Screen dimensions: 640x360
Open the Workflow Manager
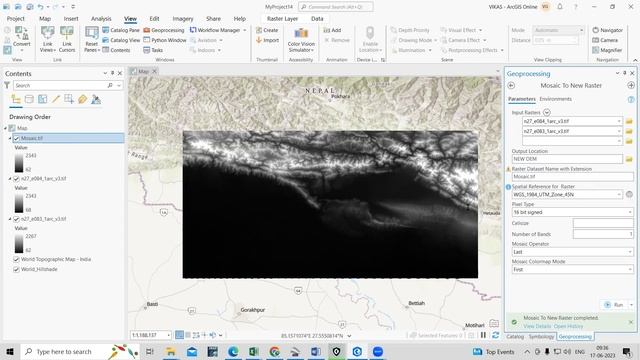(218, 30)
